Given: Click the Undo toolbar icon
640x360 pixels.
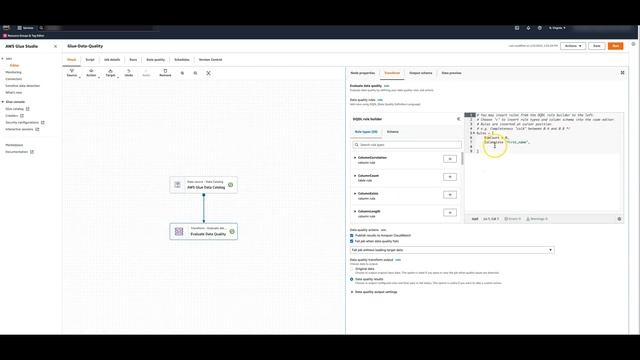Looking at the screenshot, I should tap(129, 73).
